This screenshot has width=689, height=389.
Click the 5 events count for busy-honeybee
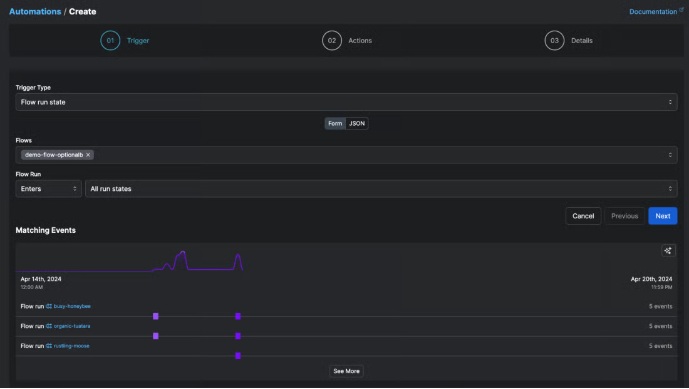pos(660,306)
